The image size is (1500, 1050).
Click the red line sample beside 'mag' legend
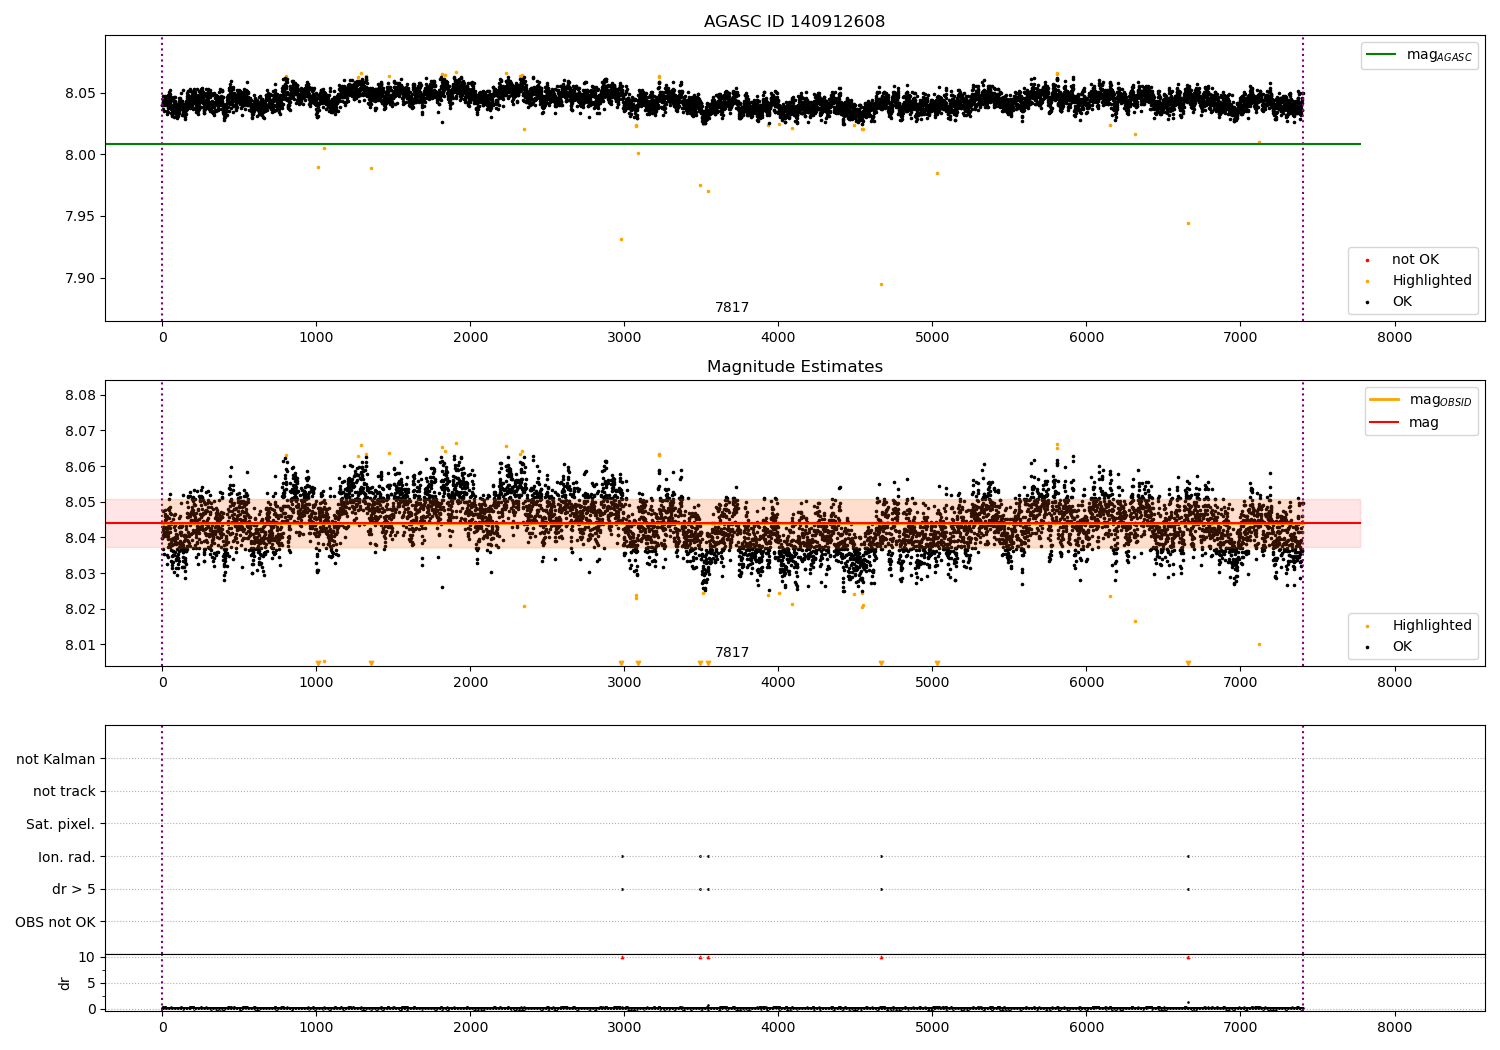point(1384,423)
